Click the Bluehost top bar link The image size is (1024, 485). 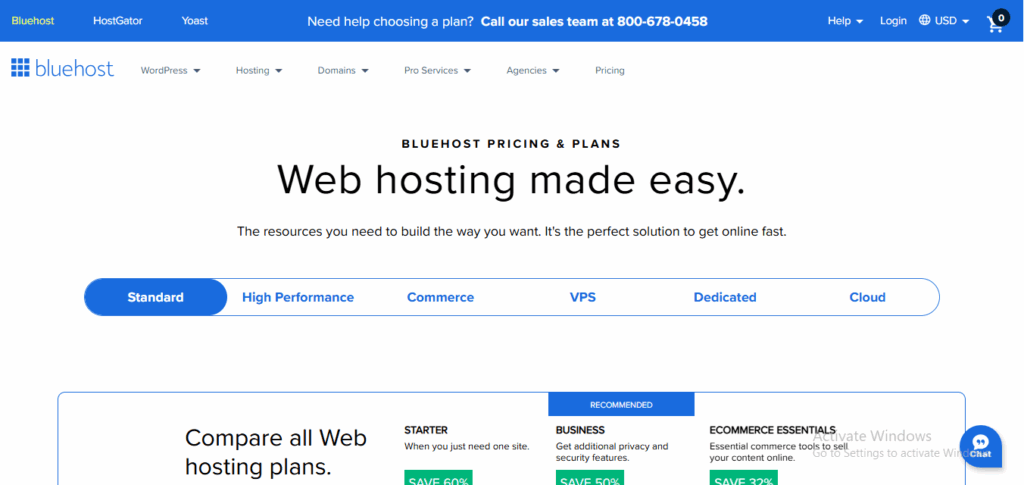click(33, 21)
